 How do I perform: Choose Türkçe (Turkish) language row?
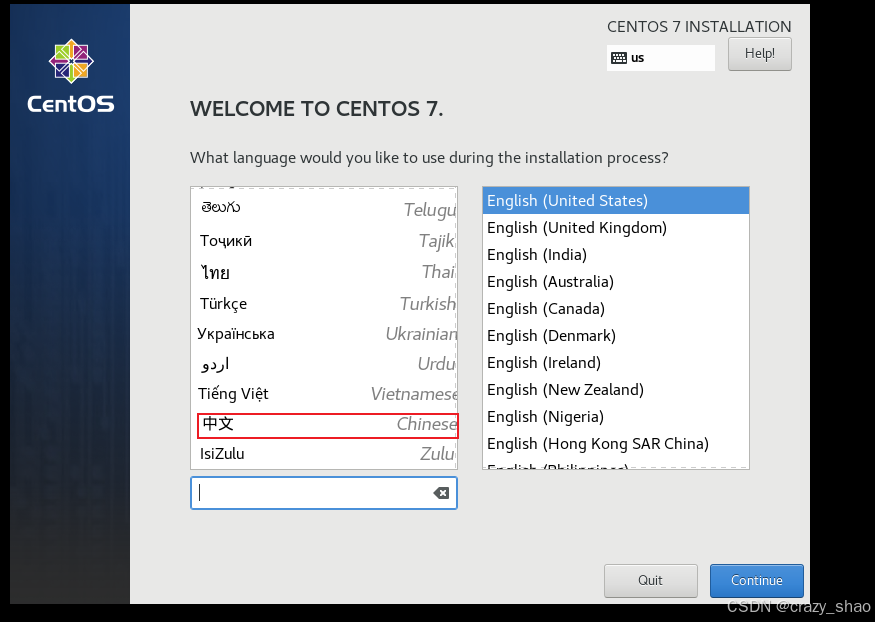pyautogui.click(x=324, y=303)
